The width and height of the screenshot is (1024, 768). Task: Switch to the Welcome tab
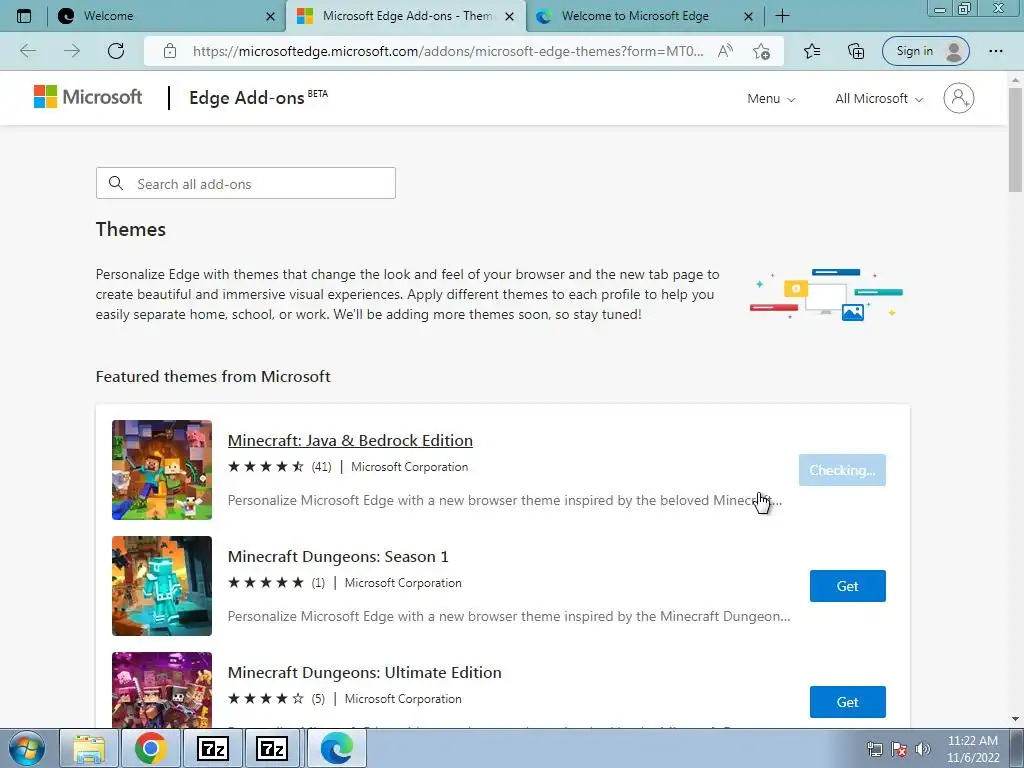pos(167,16)
